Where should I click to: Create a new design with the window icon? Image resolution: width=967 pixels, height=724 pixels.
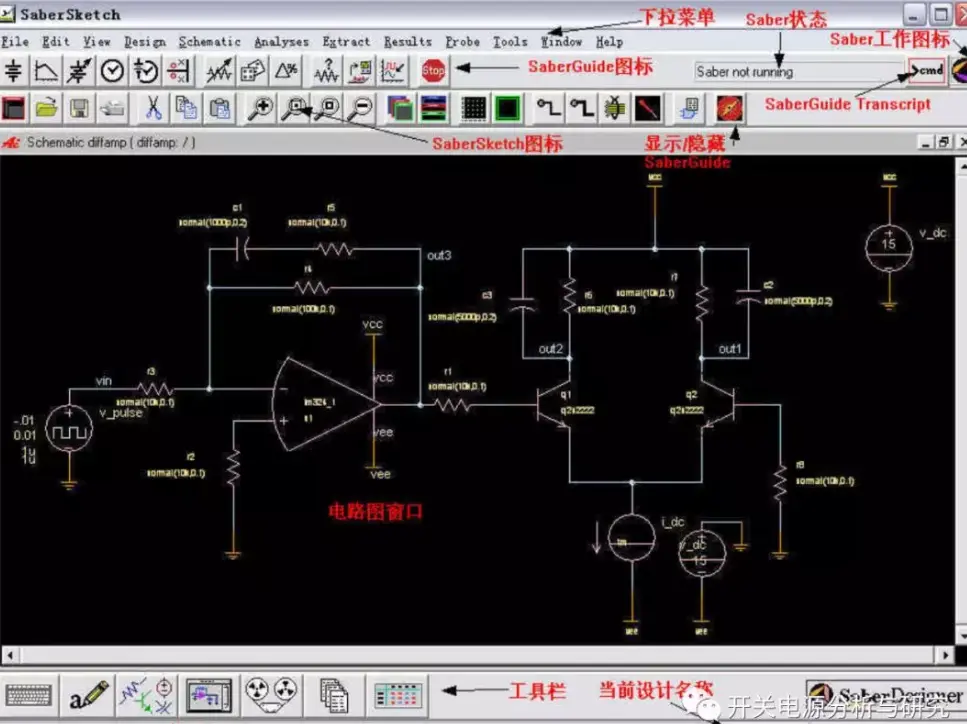tap(14, 109)
